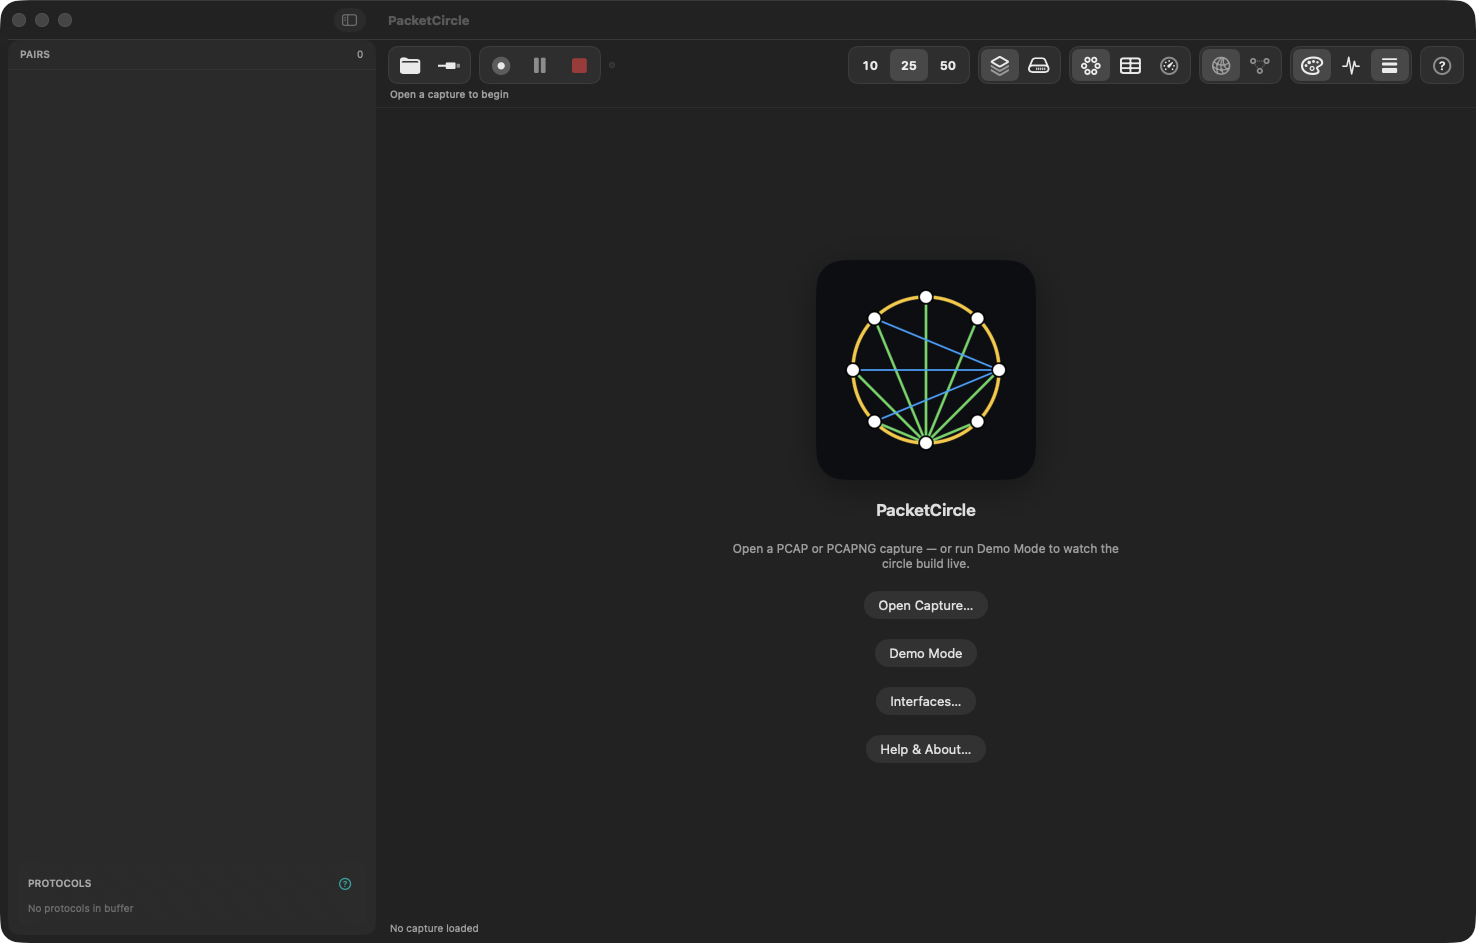Click the pairs count value 0

pos(360,54)
